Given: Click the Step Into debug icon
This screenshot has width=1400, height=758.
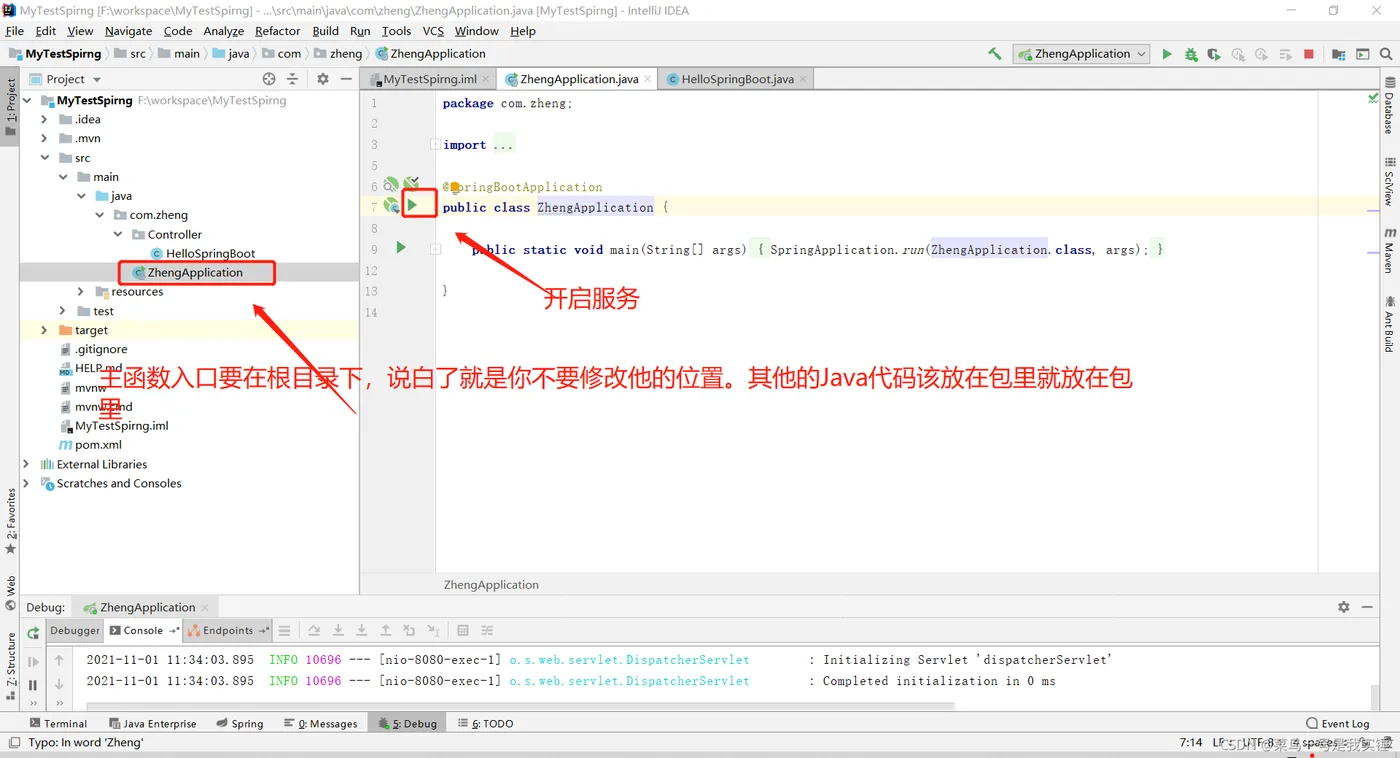Looking at the screenshot, I should [338, 630].
